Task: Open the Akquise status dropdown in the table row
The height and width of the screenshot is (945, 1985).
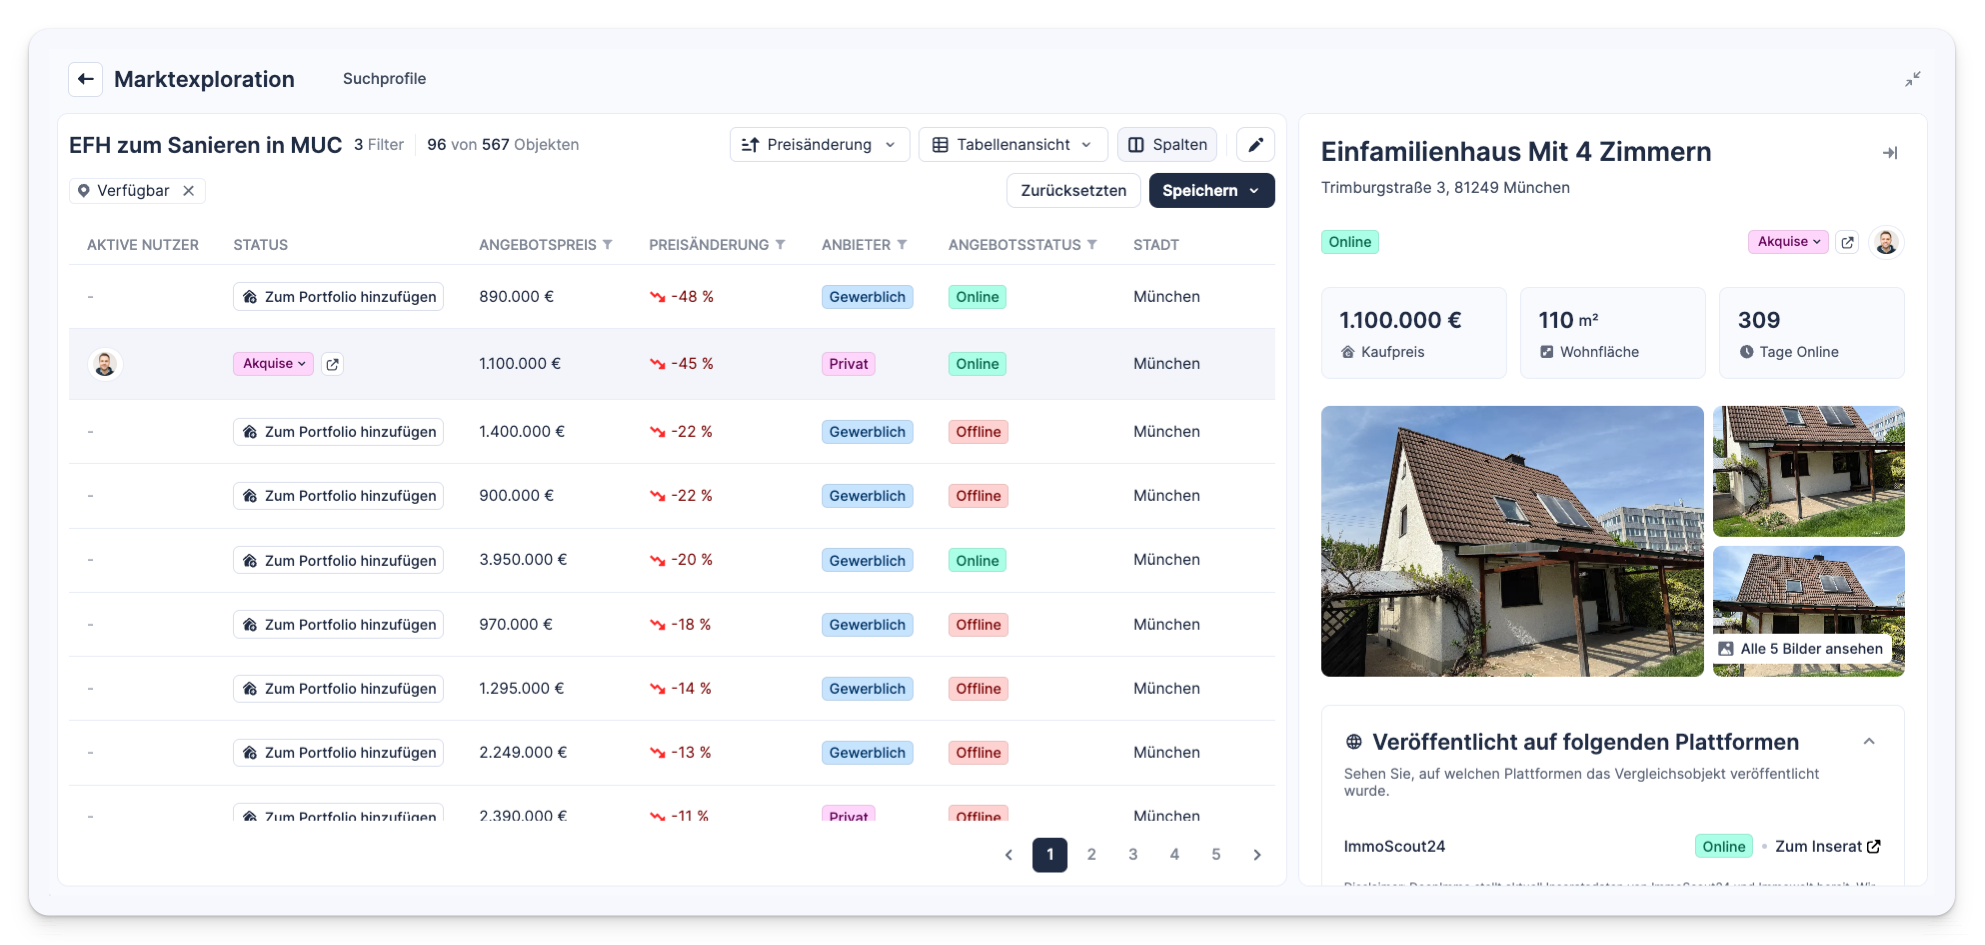Action: [274, 364]
